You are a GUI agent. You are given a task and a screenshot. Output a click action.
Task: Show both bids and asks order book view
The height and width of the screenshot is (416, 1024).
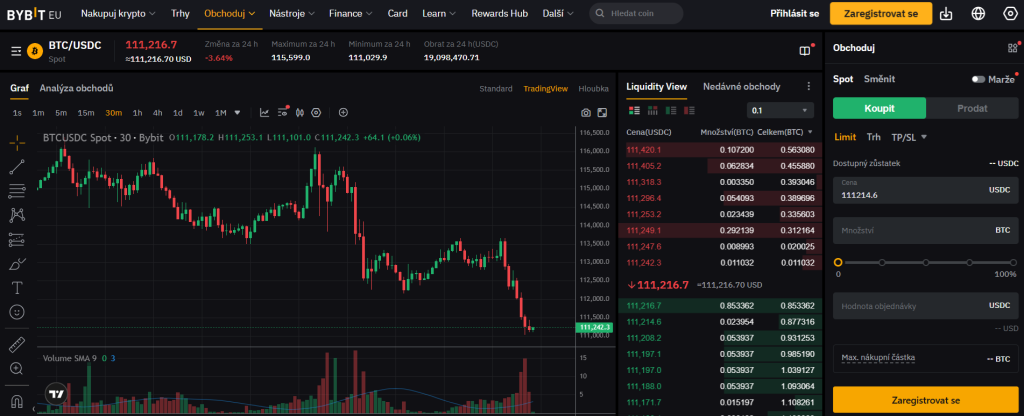pos(634,110)
